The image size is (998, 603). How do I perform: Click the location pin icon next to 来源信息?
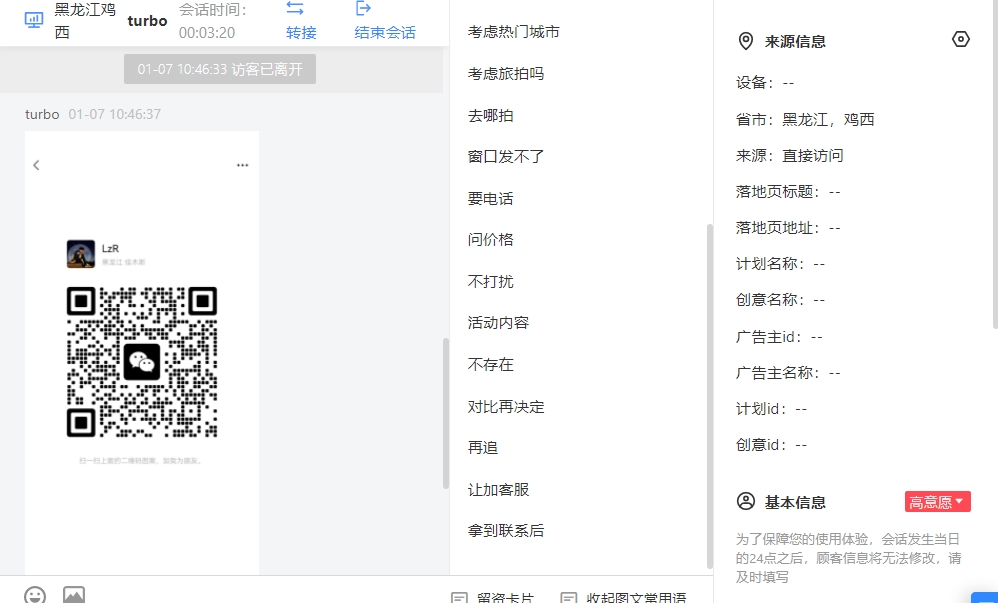(x=745, y=41)
